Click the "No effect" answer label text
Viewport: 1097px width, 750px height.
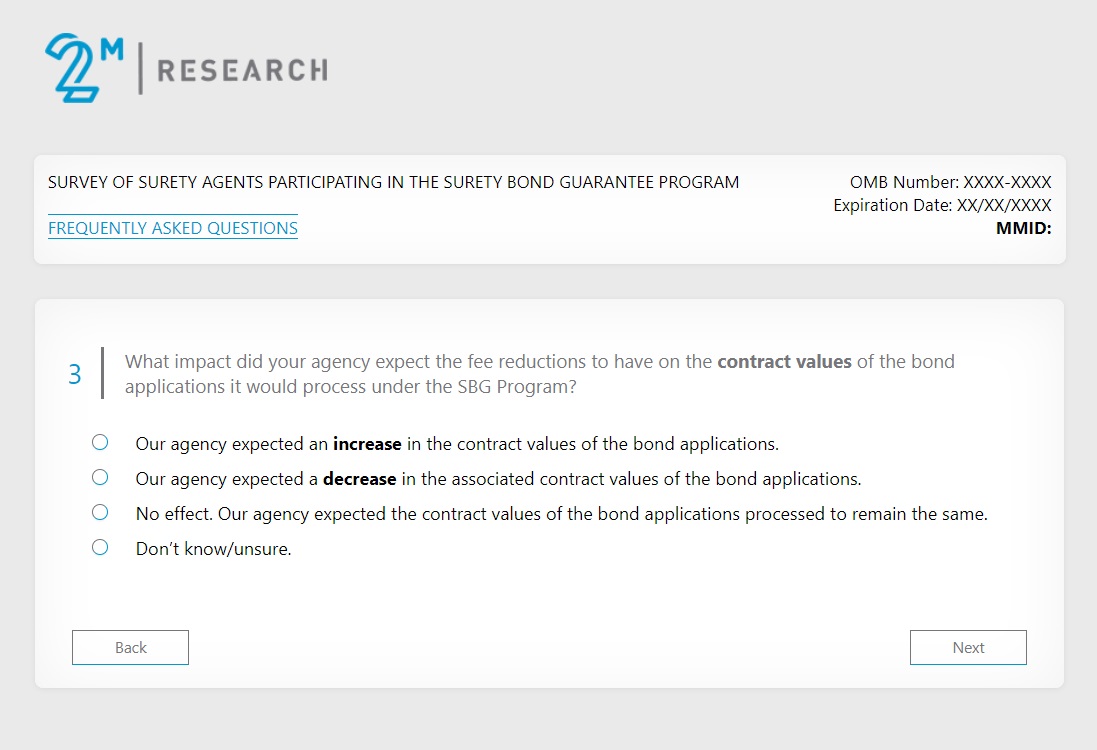(561, 514)
